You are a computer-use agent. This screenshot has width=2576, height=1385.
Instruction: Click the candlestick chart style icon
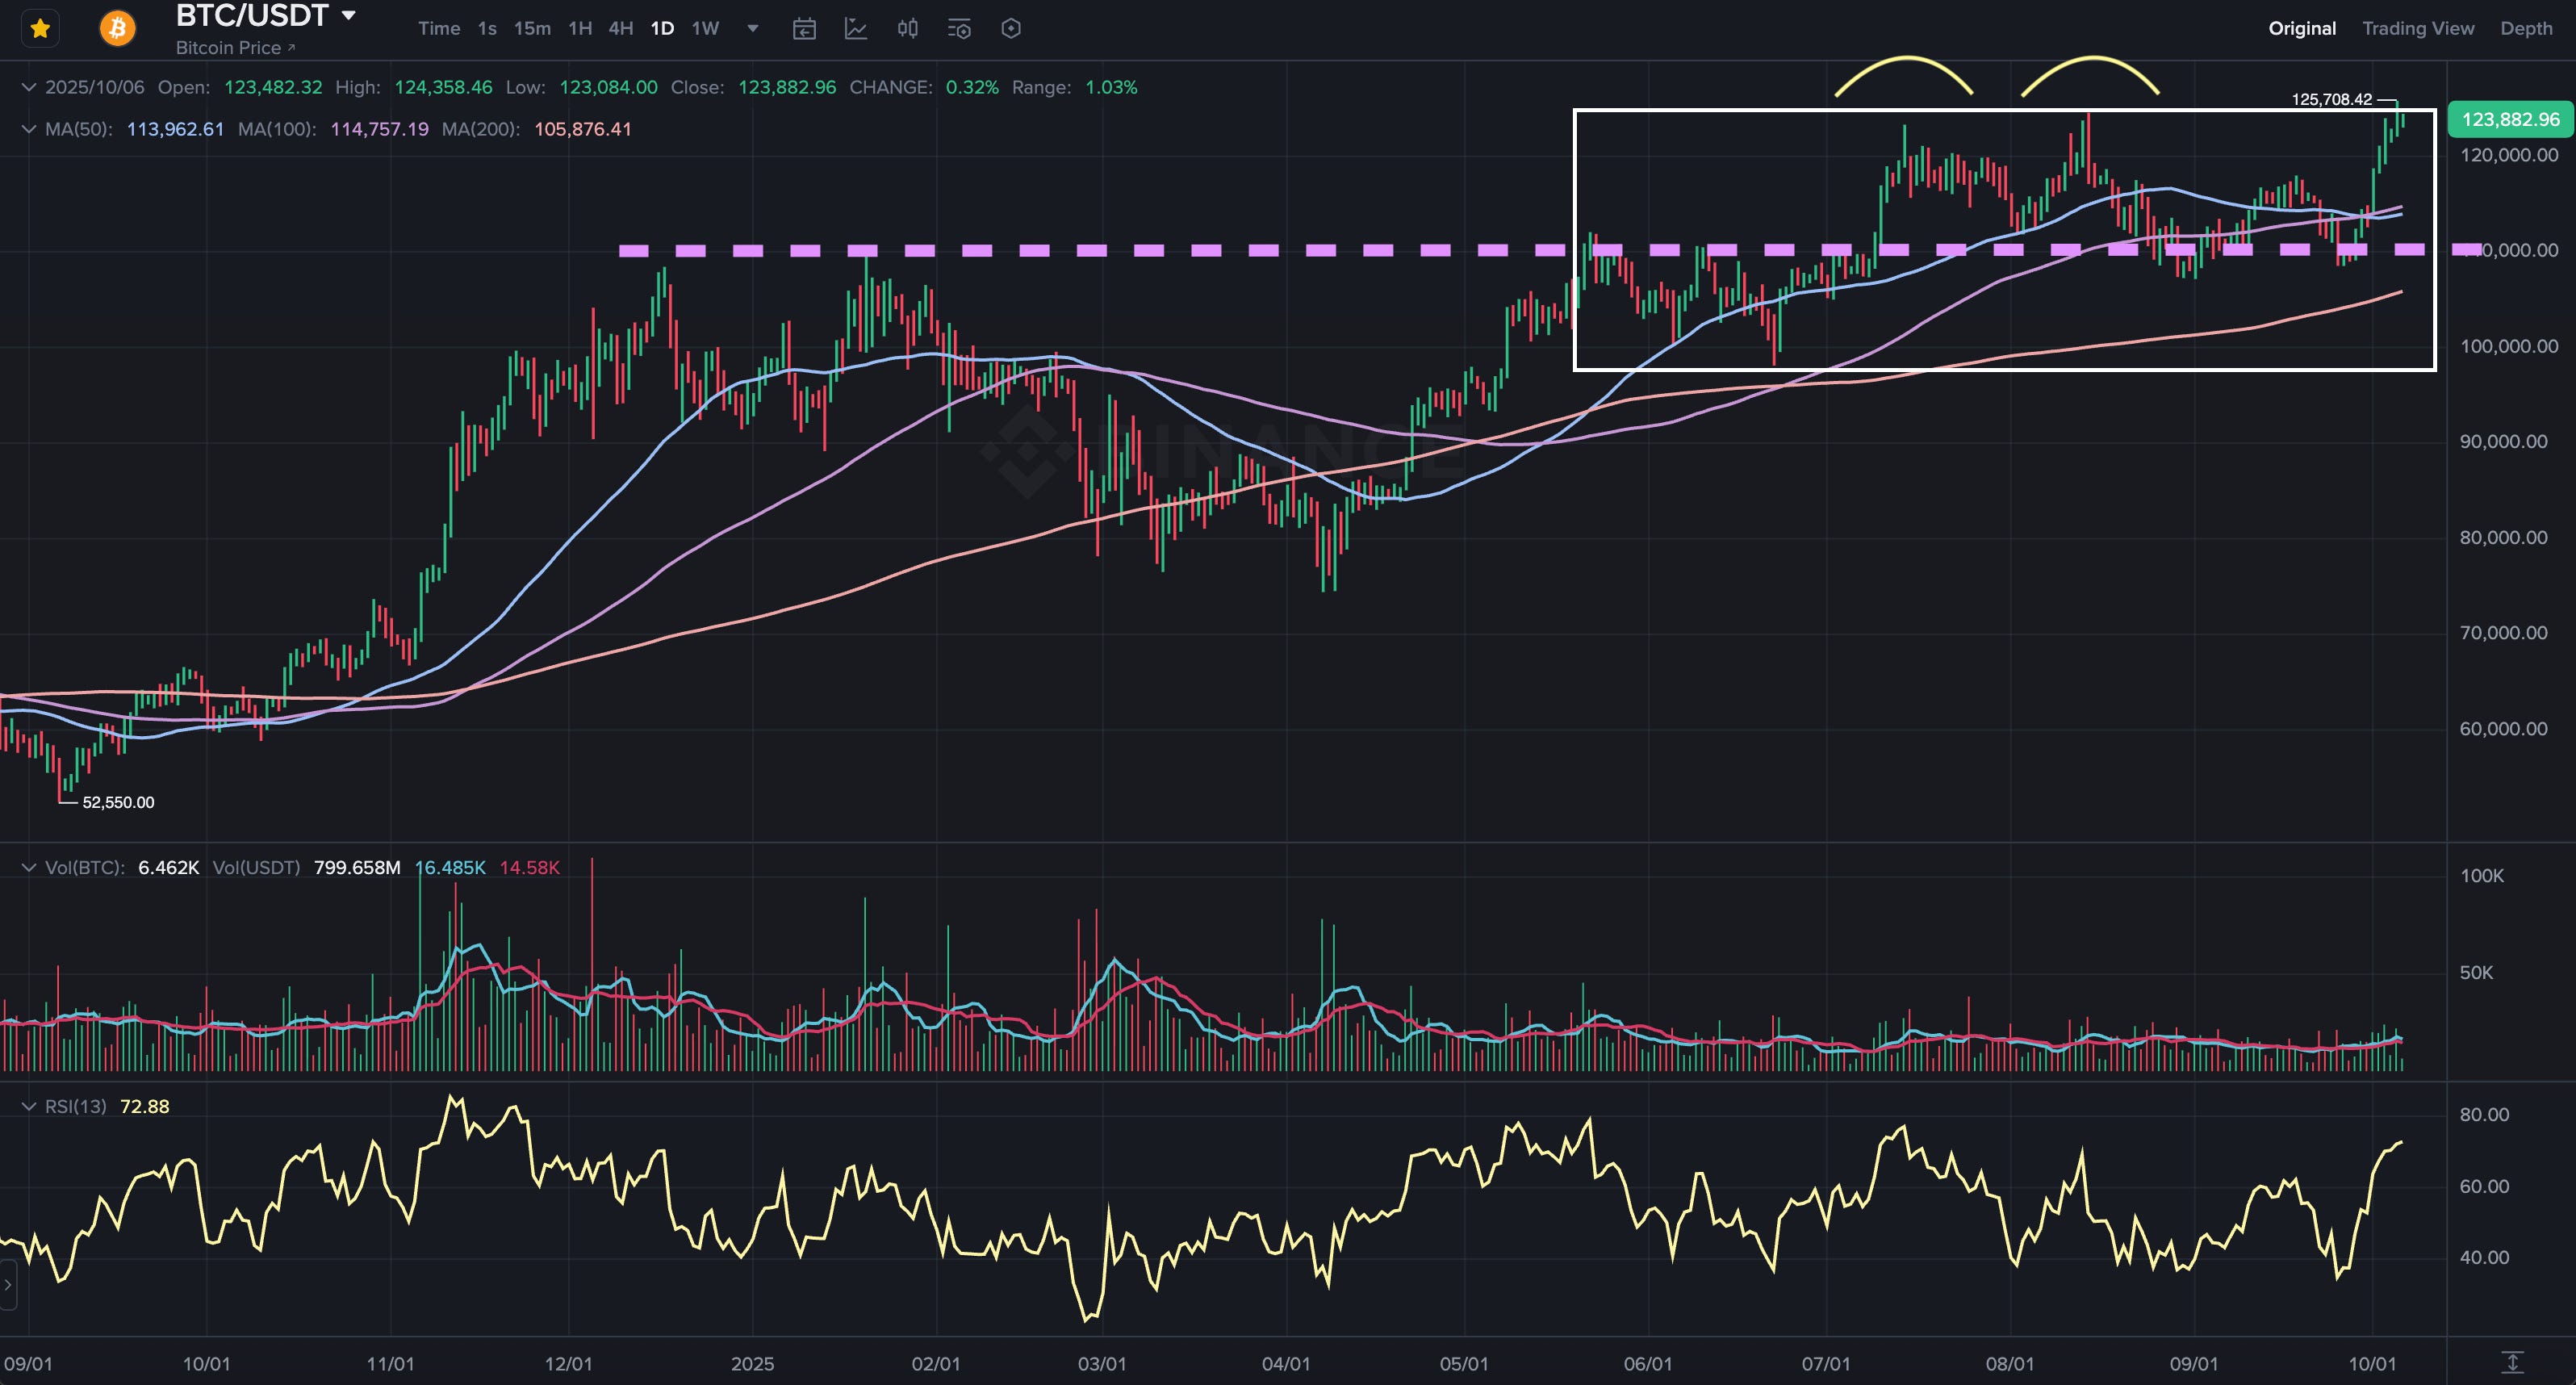coord(907,28)
